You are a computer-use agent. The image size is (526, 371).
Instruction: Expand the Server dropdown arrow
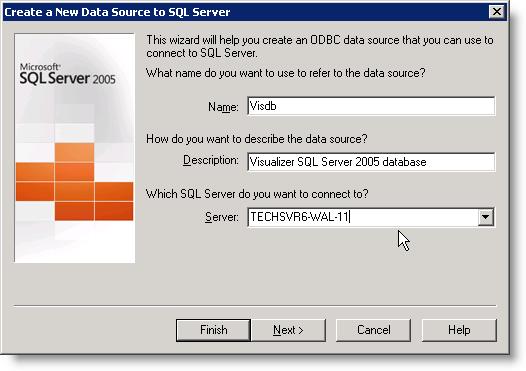click(x=485, y=217)
